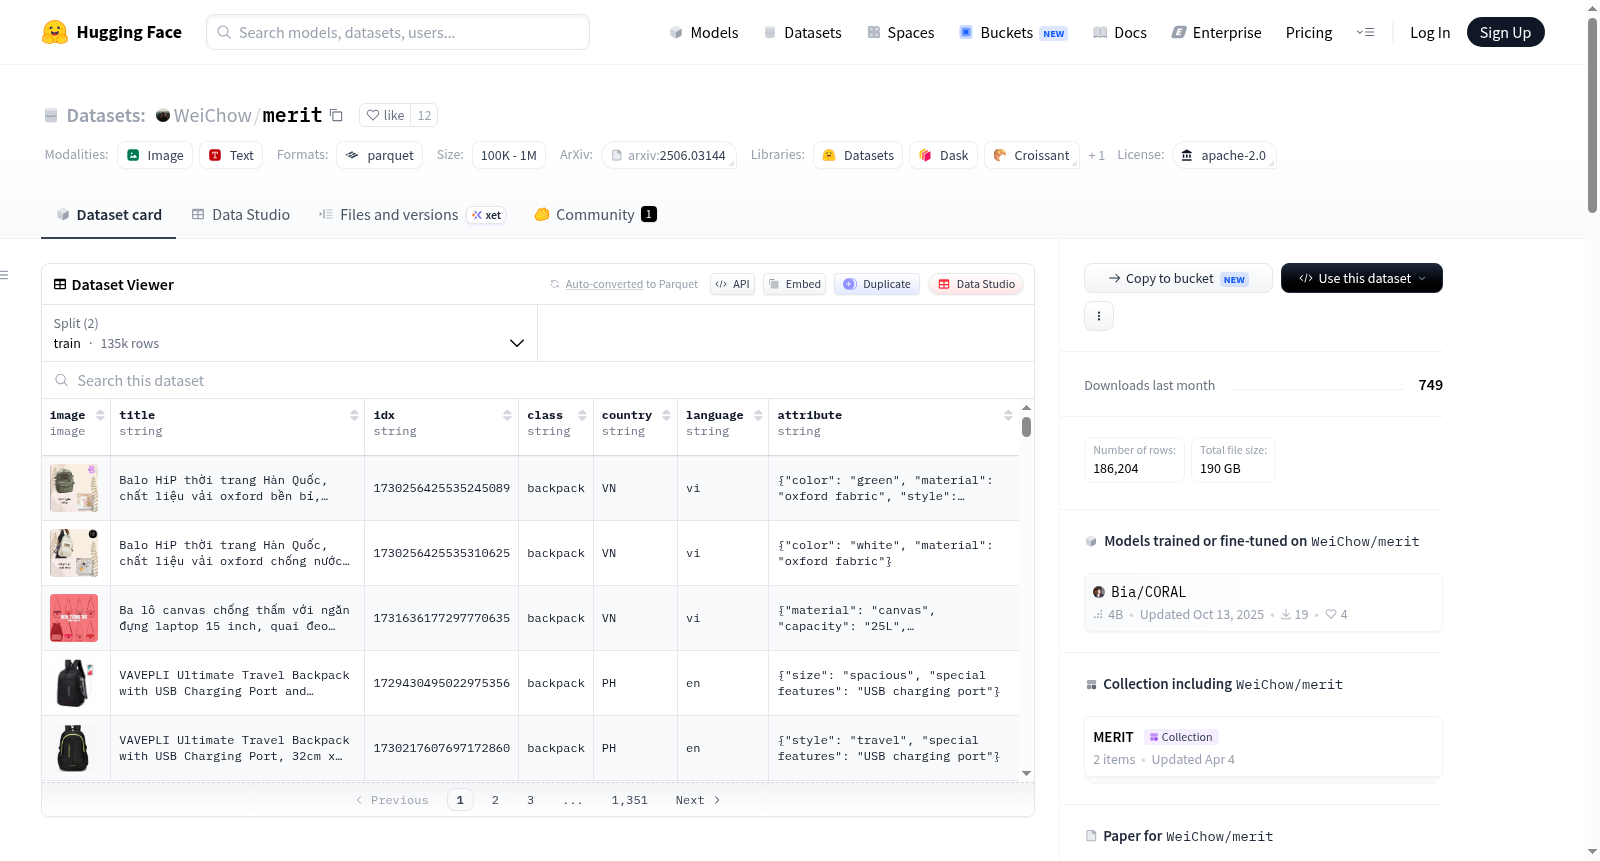Open the Files and versions tab
The image size is (1600, 861).
tap(411, 215)
